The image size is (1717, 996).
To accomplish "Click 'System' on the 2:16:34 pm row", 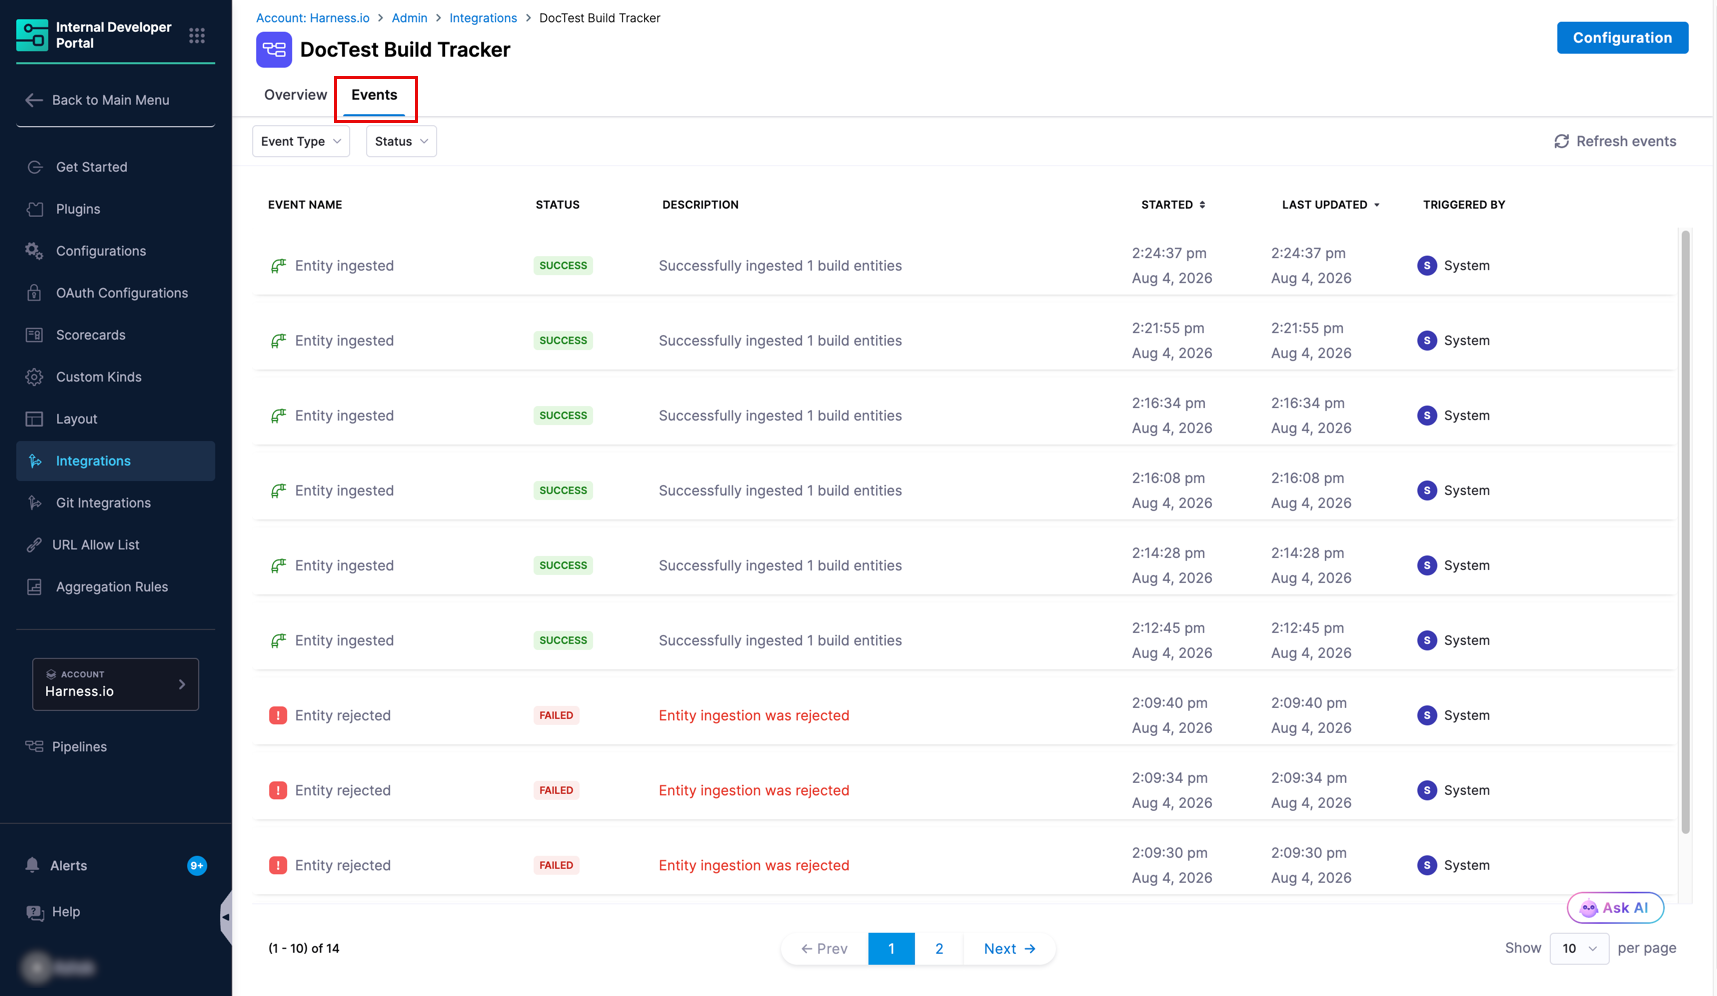I will tap(1467, 415).
